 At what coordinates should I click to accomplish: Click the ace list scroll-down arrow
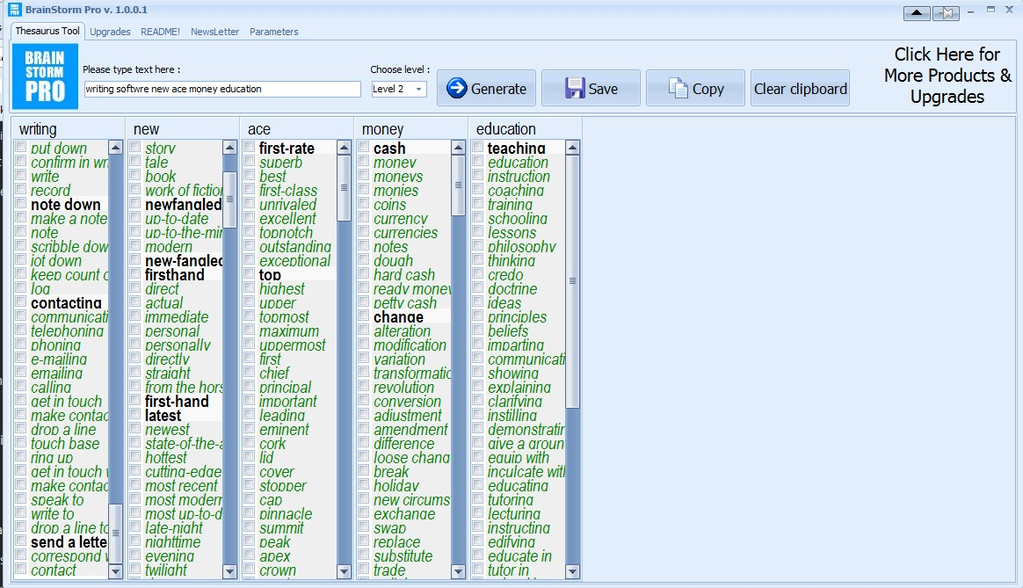[x=344, y=571]
